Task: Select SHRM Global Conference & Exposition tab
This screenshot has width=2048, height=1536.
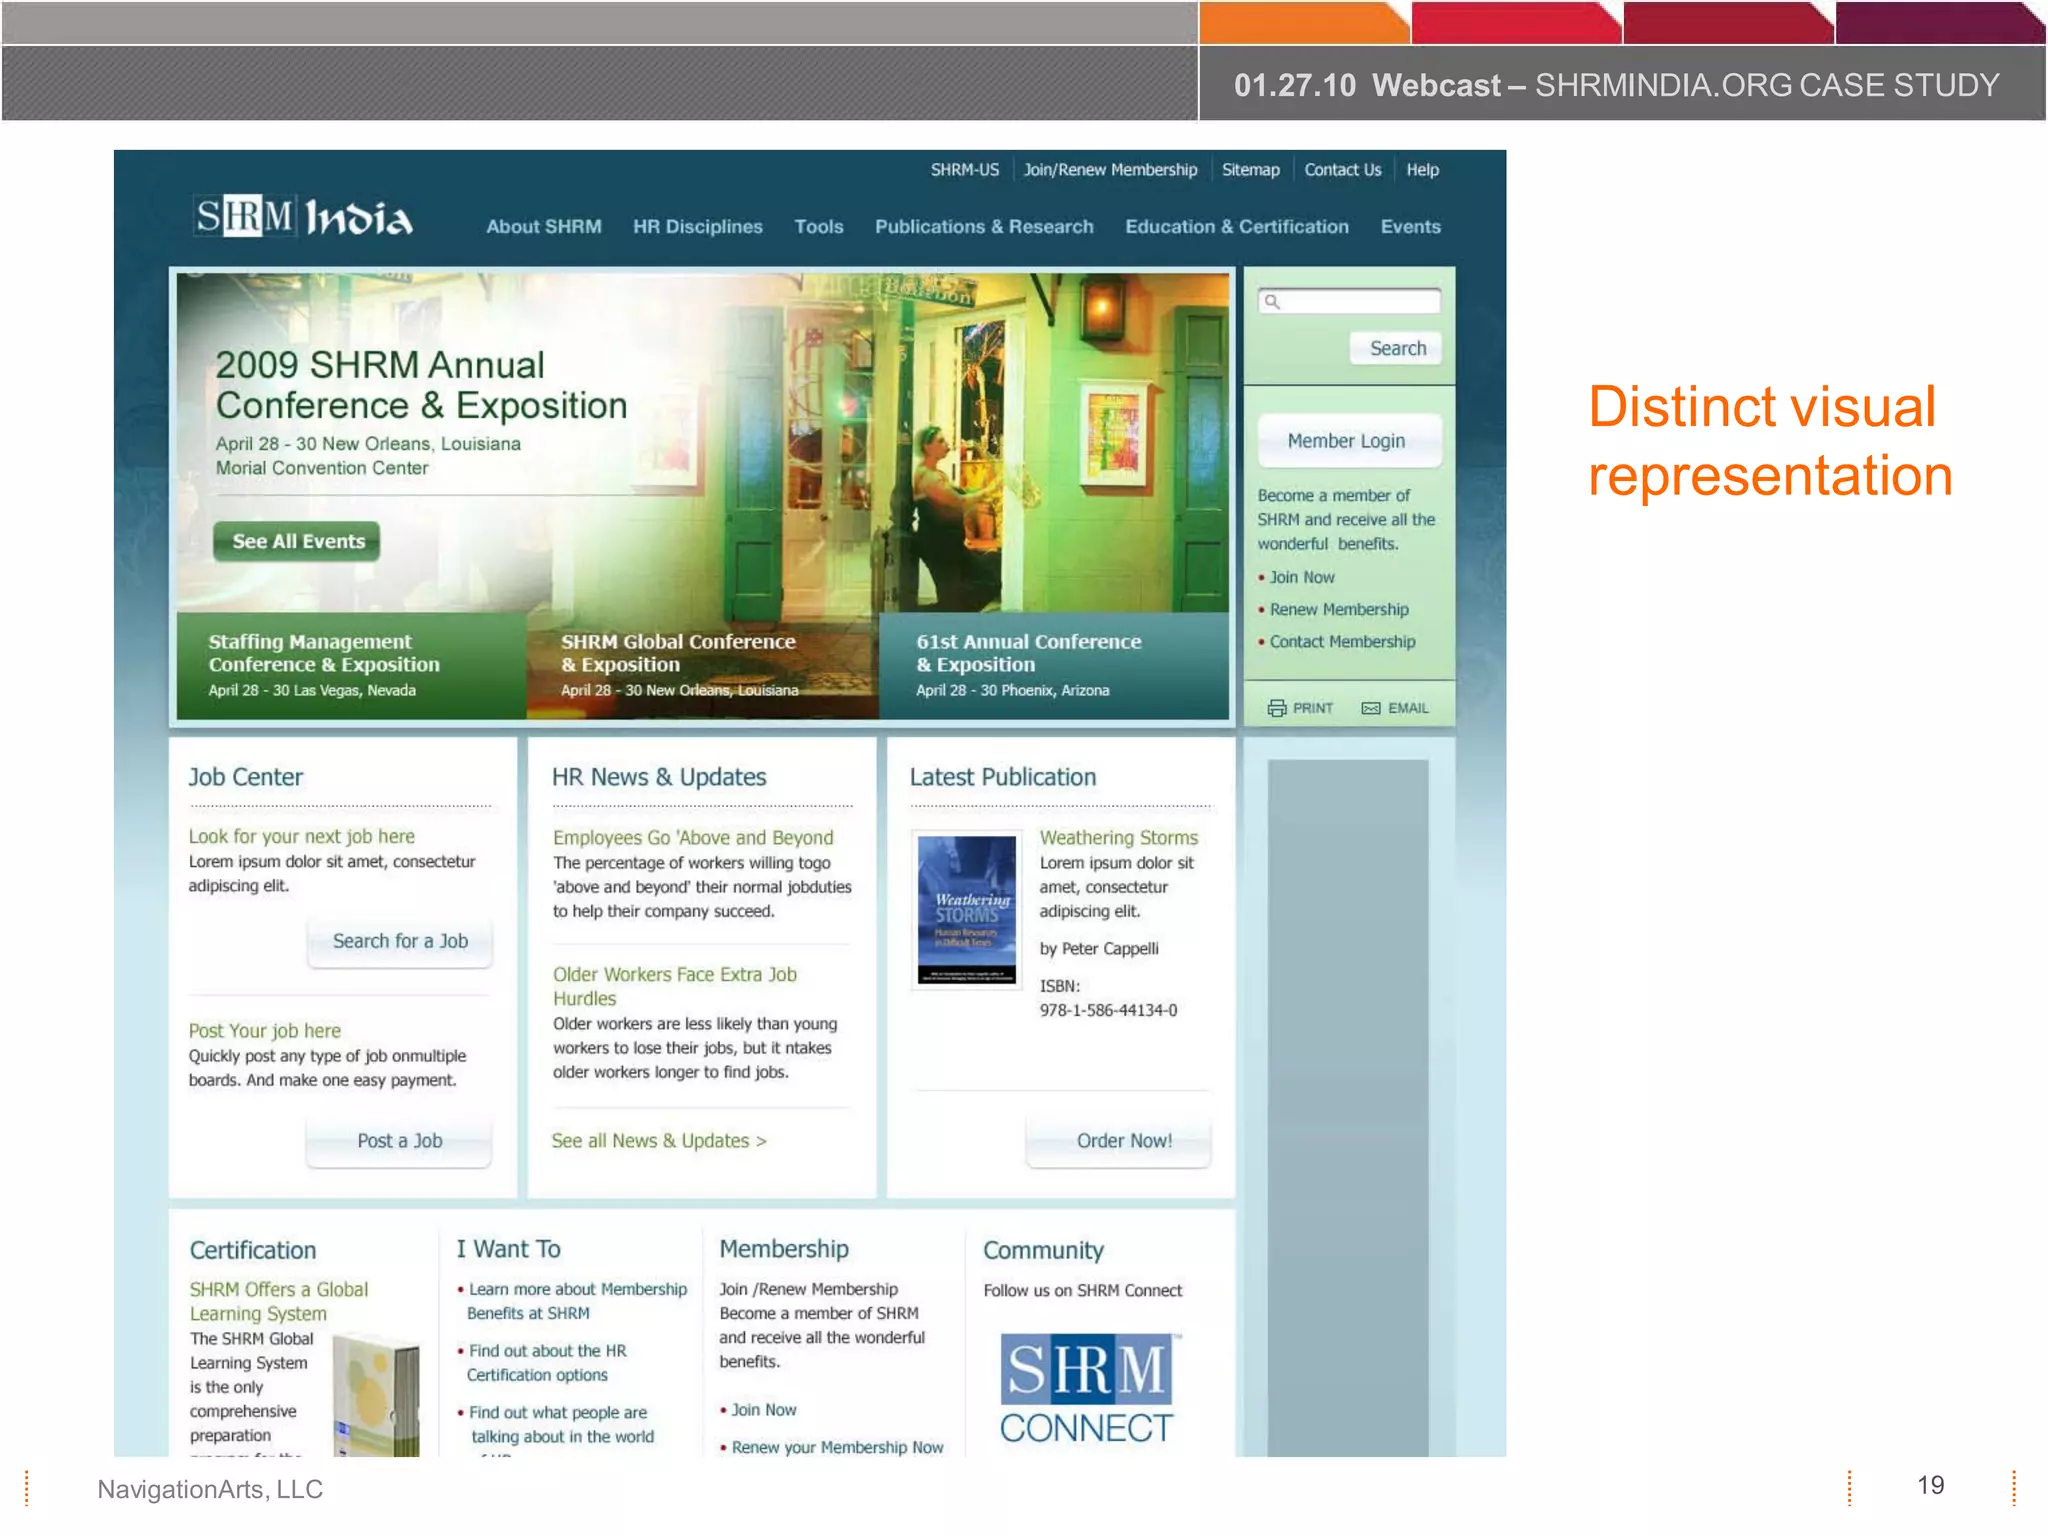Action: (x=703, y=665)
